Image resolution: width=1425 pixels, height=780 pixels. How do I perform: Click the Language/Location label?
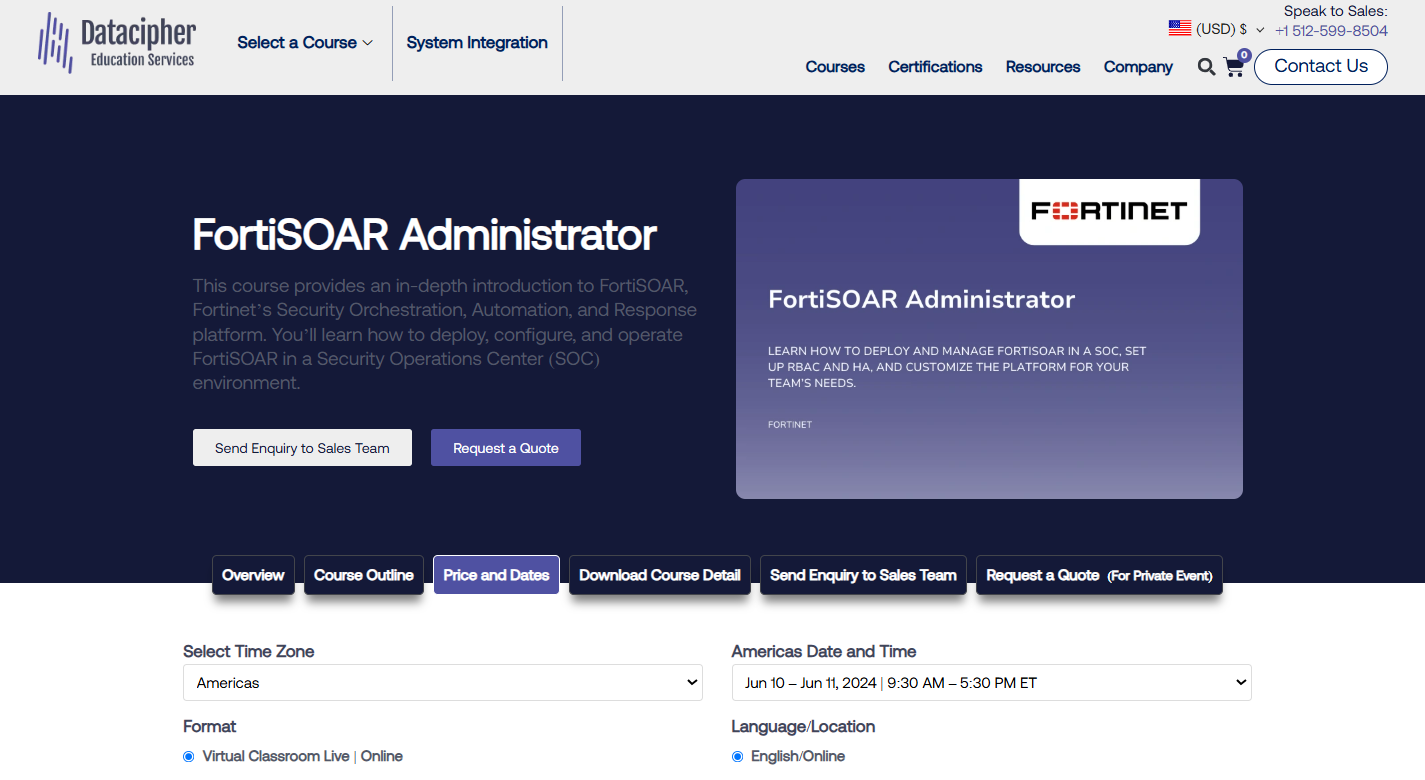tap(803, 727)
